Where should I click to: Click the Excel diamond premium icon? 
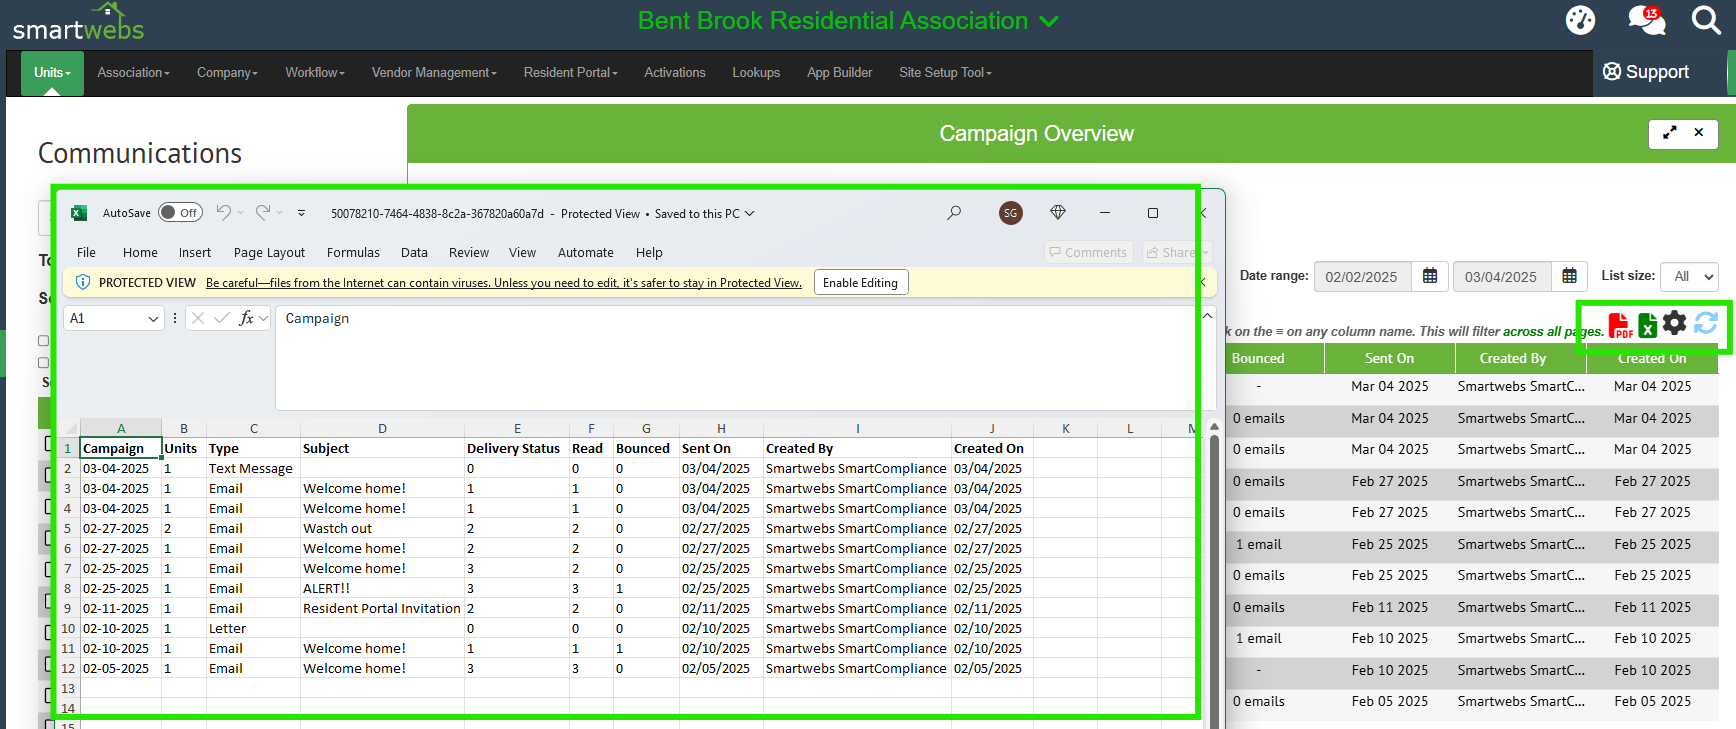(x=1058, y=212)
